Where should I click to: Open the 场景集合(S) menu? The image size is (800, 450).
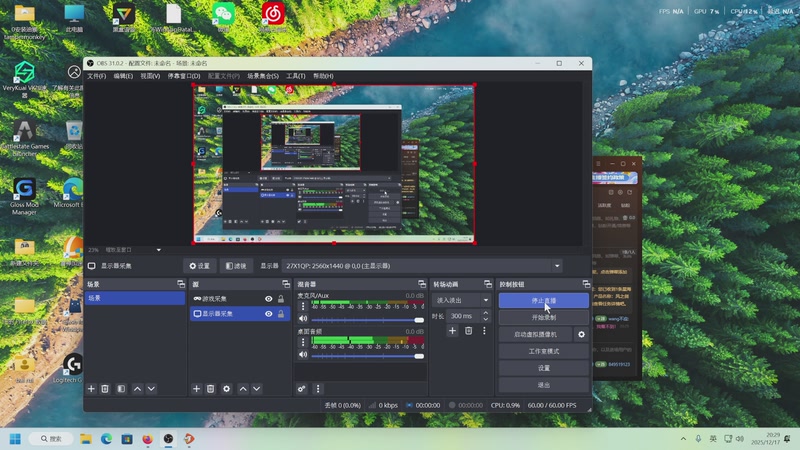point(263,76)
